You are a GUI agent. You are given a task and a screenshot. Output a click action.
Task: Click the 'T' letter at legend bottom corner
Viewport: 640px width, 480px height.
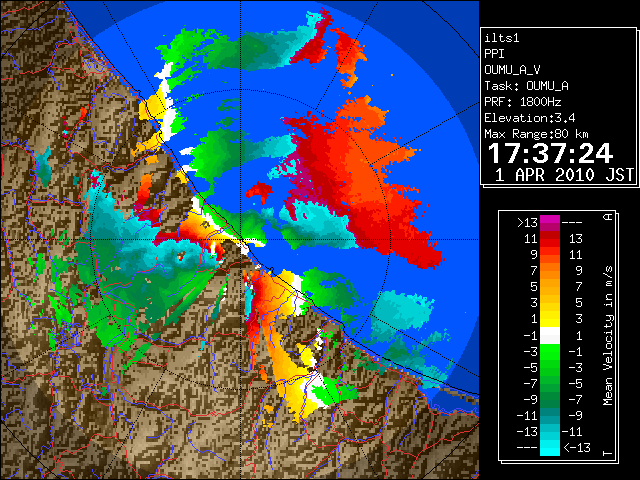(x=608, y=453)
